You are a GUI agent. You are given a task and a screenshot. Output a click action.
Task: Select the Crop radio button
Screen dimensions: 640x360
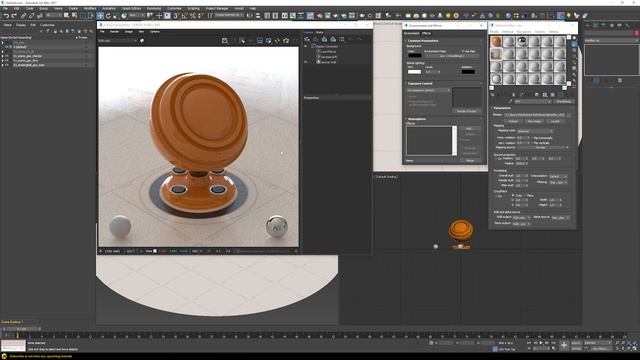(x=513, y=196)
